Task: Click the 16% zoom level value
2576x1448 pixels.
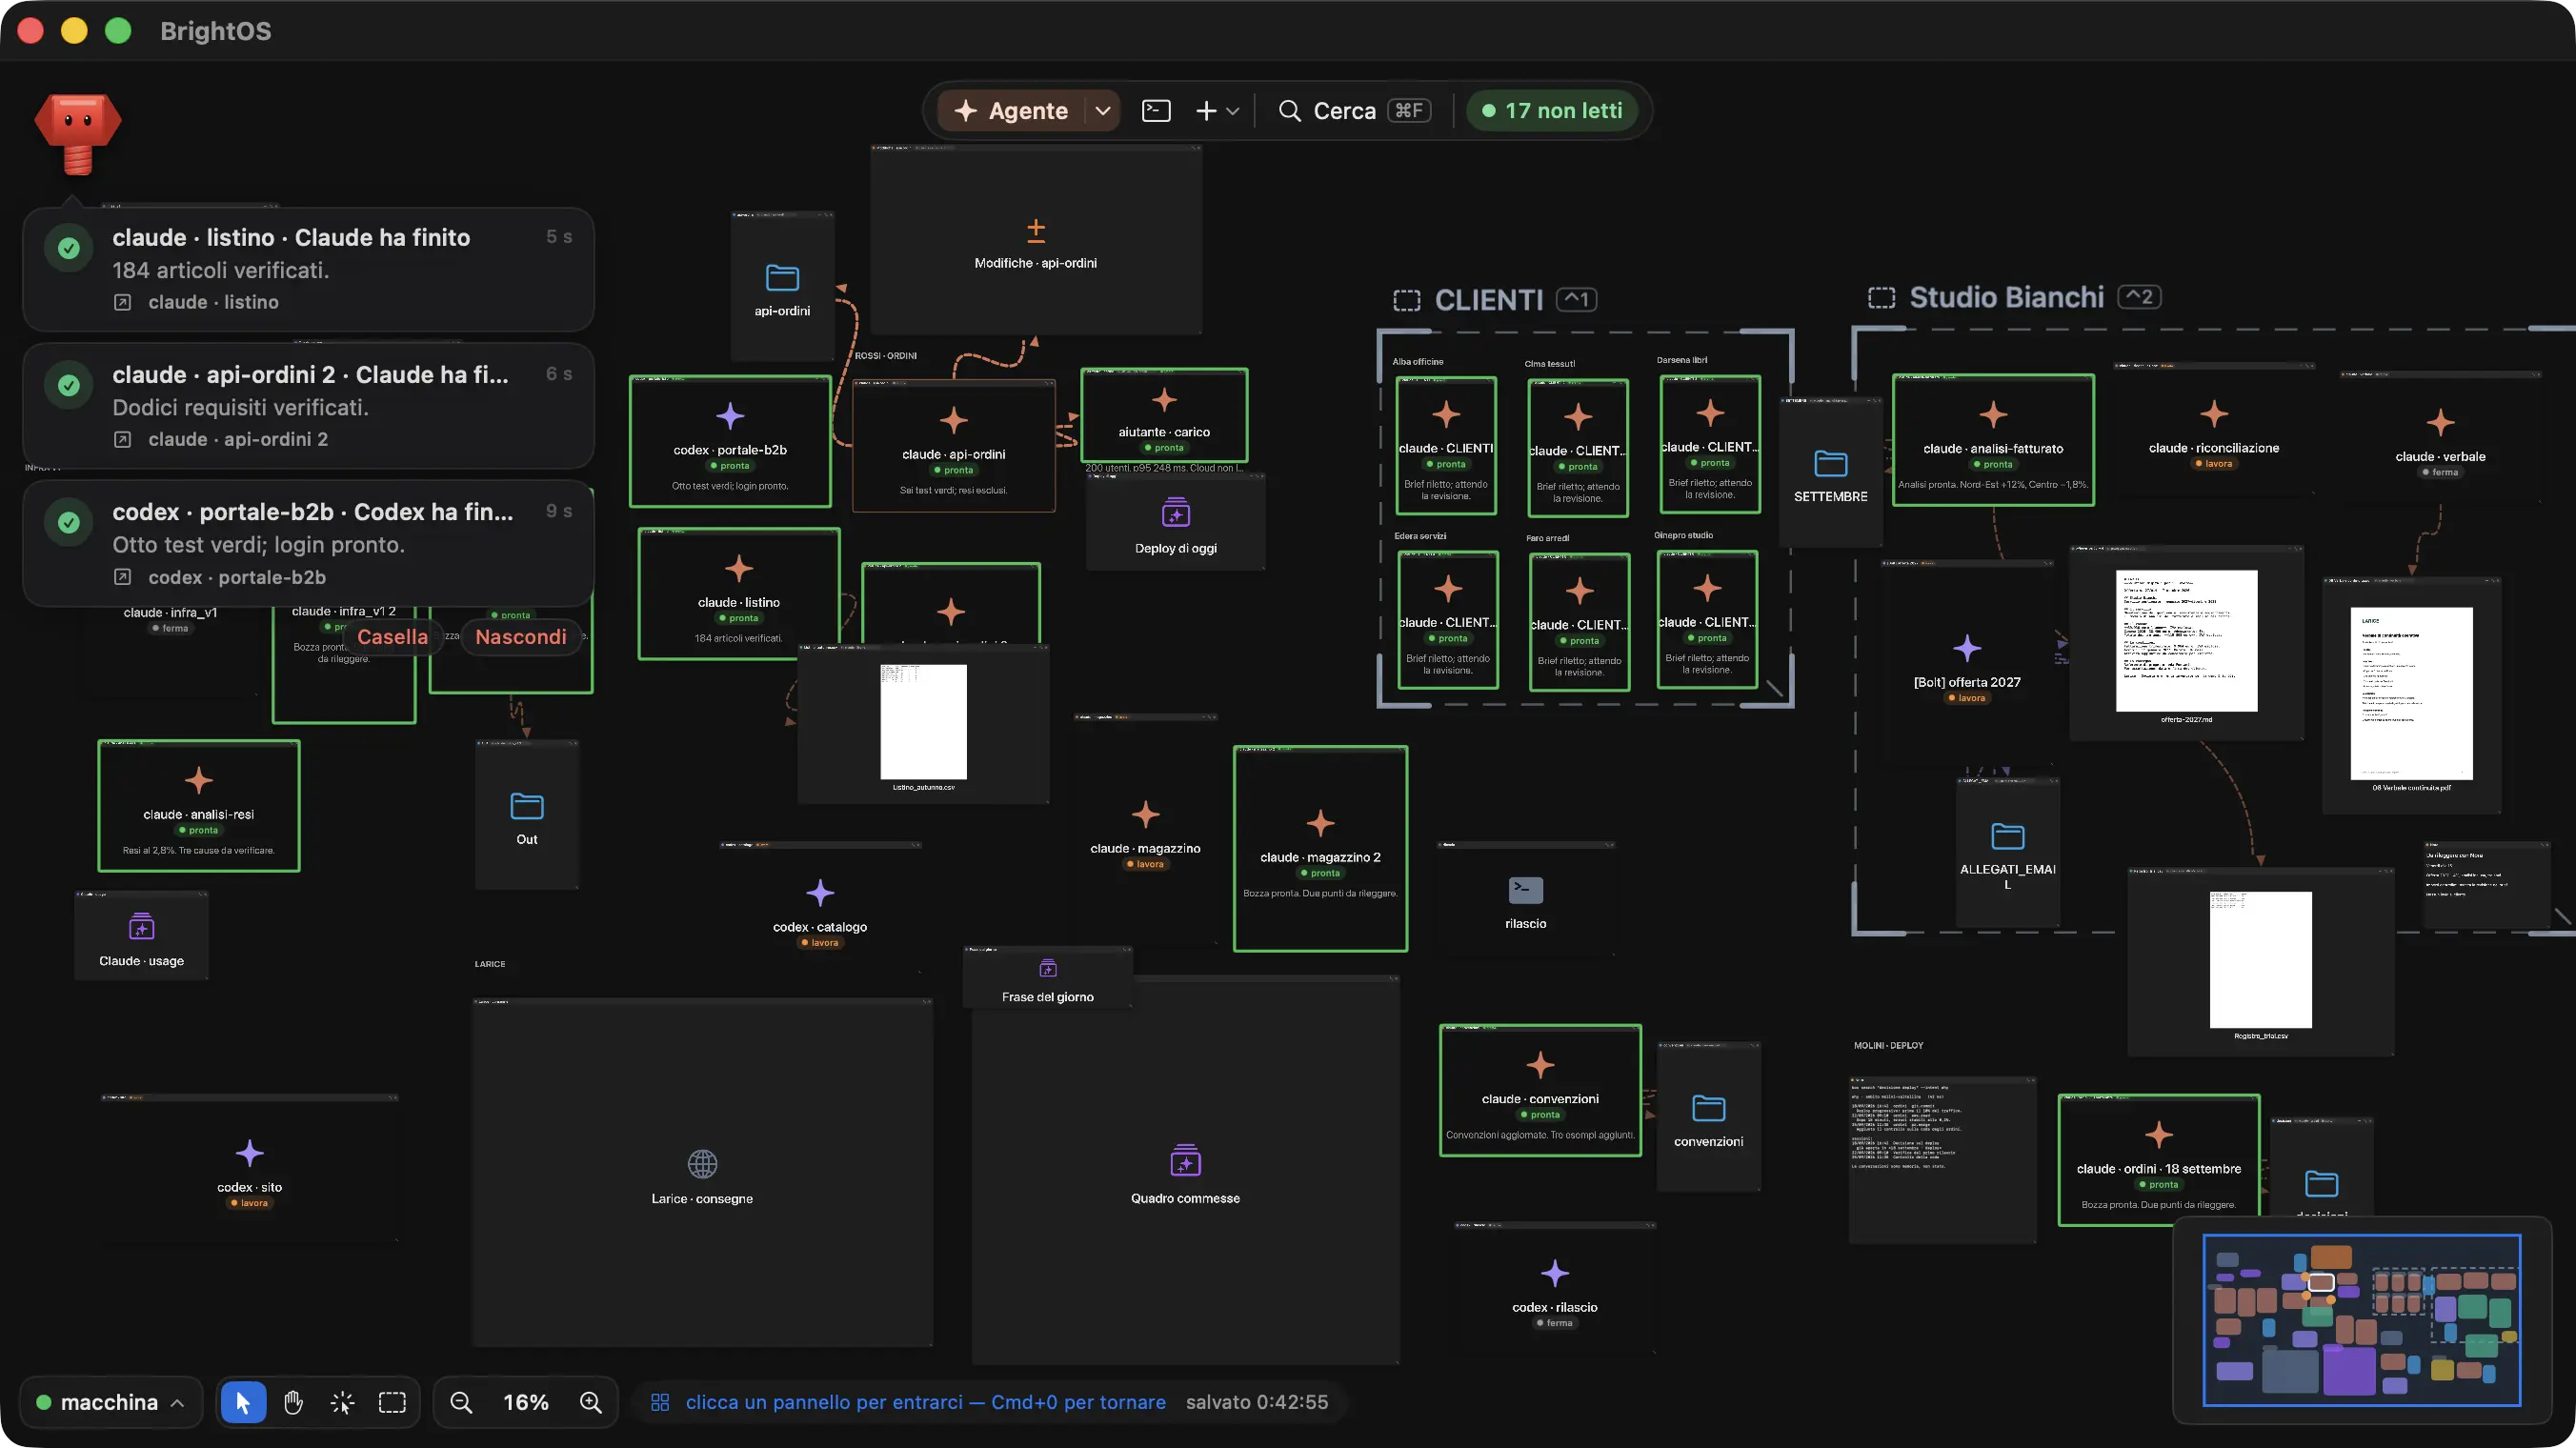Action: coord(526,1402)
